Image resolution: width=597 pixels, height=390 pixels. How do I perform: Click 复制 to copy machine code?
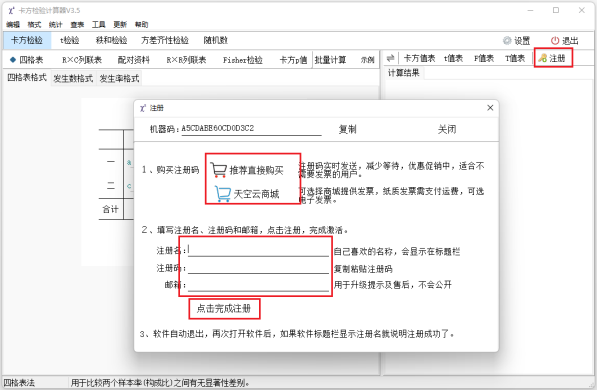(x=347, y=129)
